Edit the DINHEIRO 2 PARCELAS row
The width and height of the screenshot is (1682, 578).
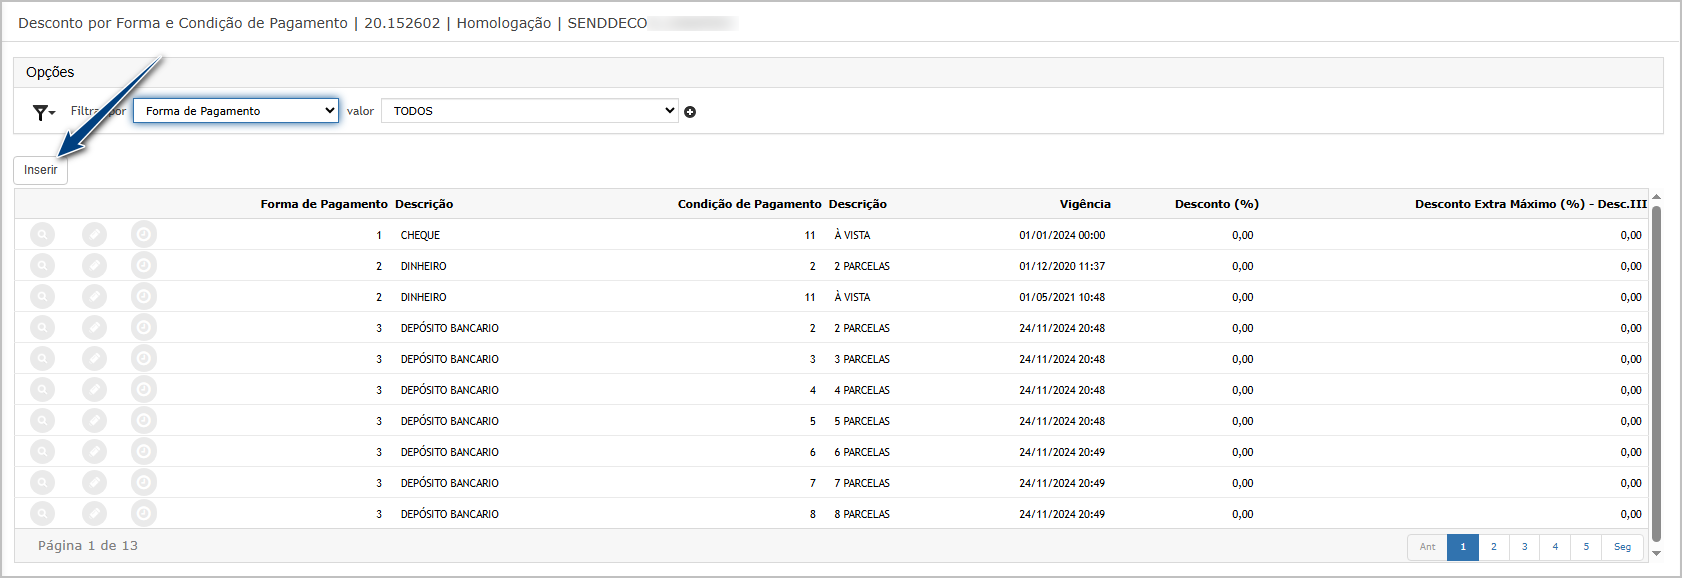(x=94, y=265)
